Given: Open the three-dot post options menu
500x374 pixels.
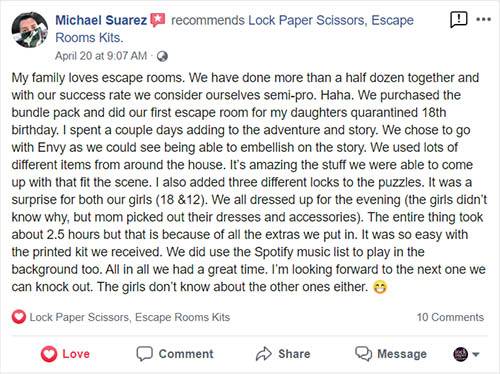Looking at the screenshot, I should pyautogui.click(x=483, y=19).
